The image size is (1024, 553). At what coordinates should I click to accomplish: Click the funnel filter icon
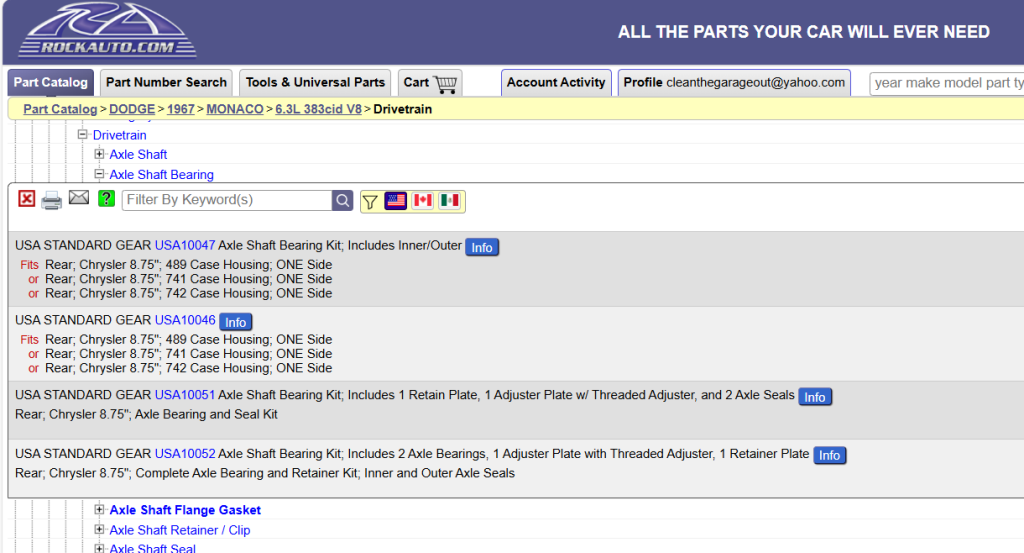point(370,201)
